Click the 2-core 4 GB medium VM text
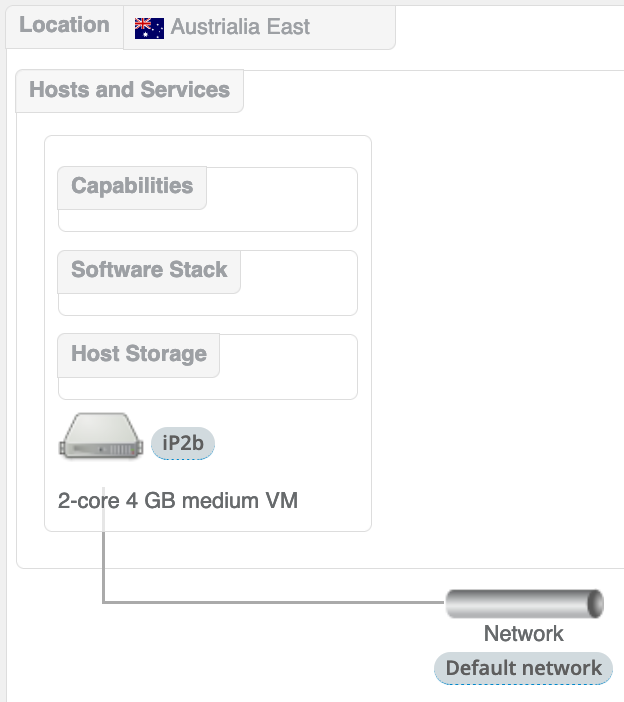Viewport: 624px width, 702px height. click(178, 501)
